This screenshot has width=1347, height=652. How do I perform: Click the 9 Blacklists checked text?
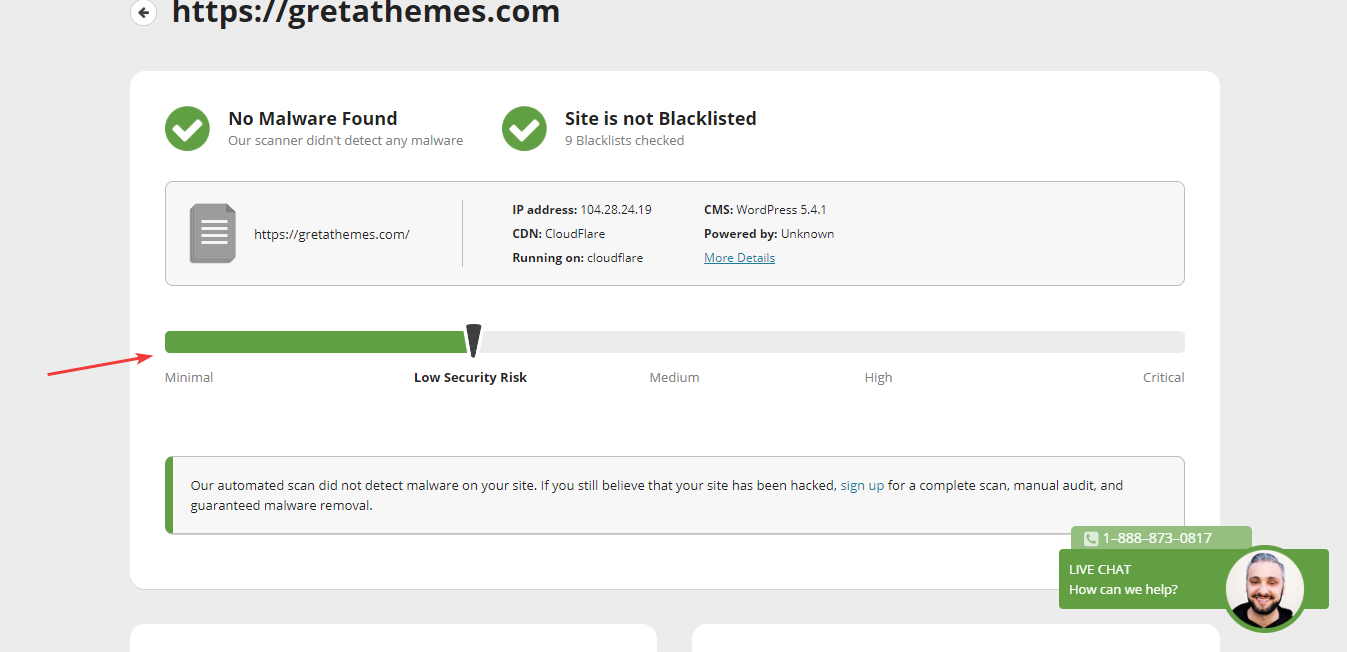(625, 141)
